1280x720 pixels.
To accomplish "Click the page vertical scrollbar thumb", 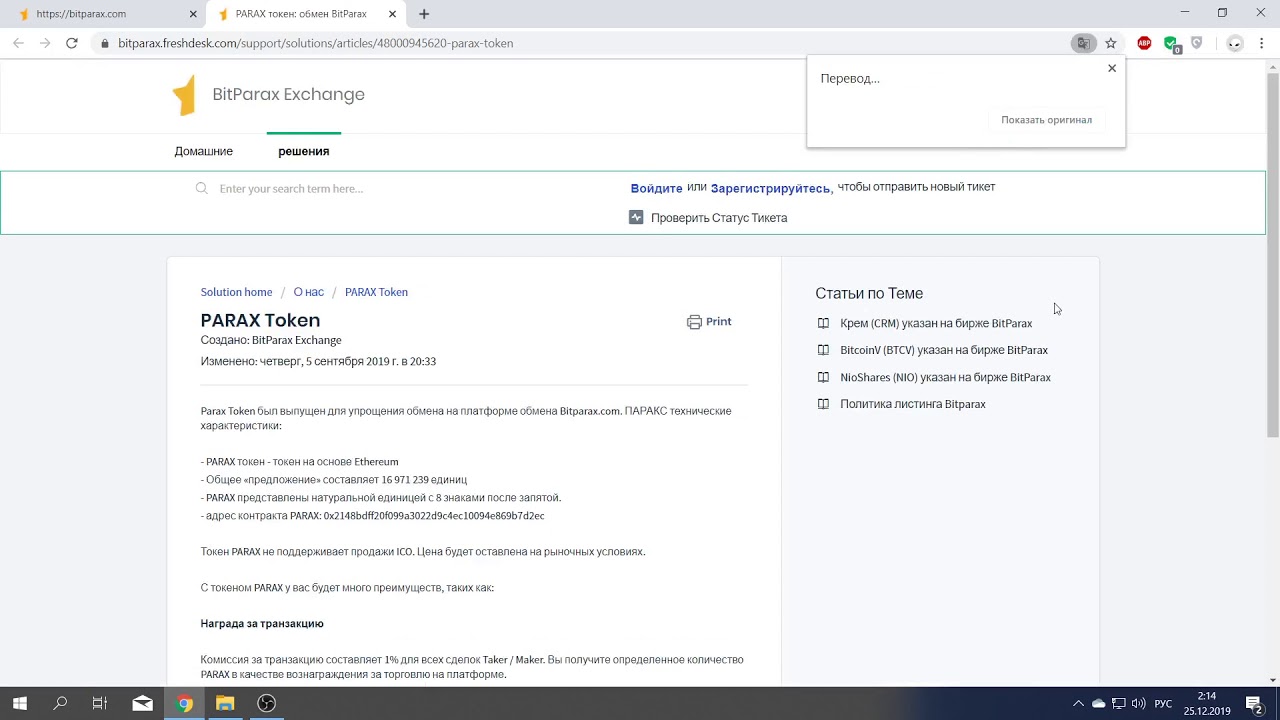I will coord(1273,255).
